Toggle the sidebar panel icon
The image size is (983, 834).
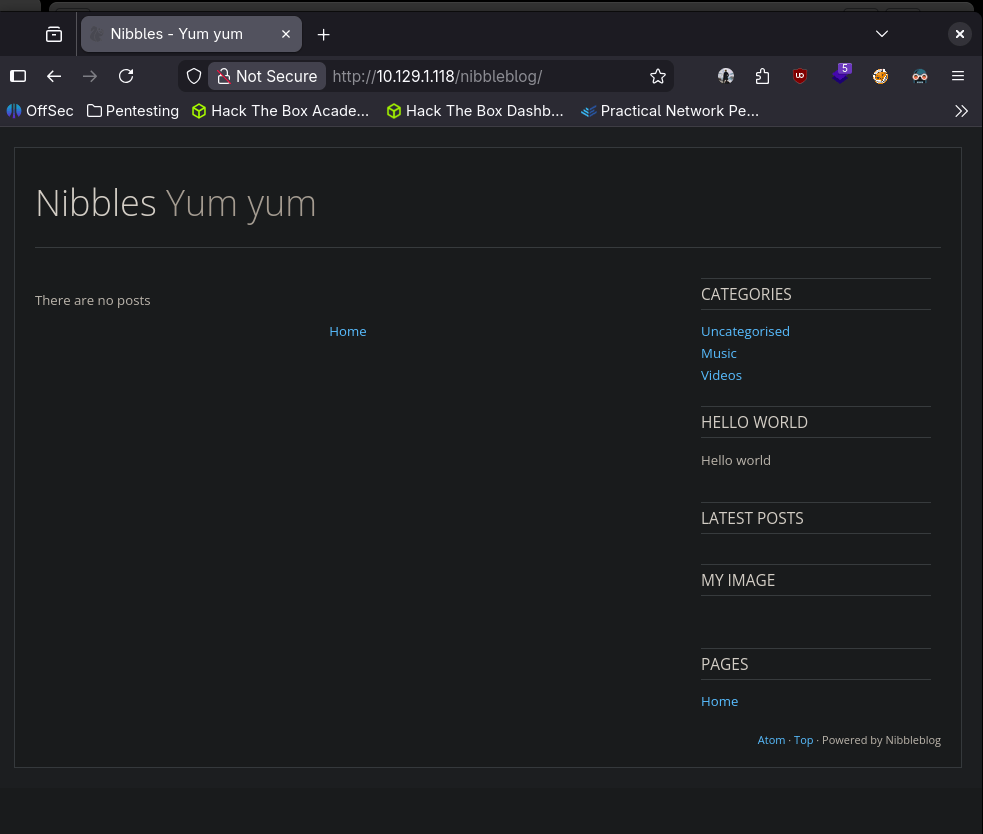(x=18, y=76)
